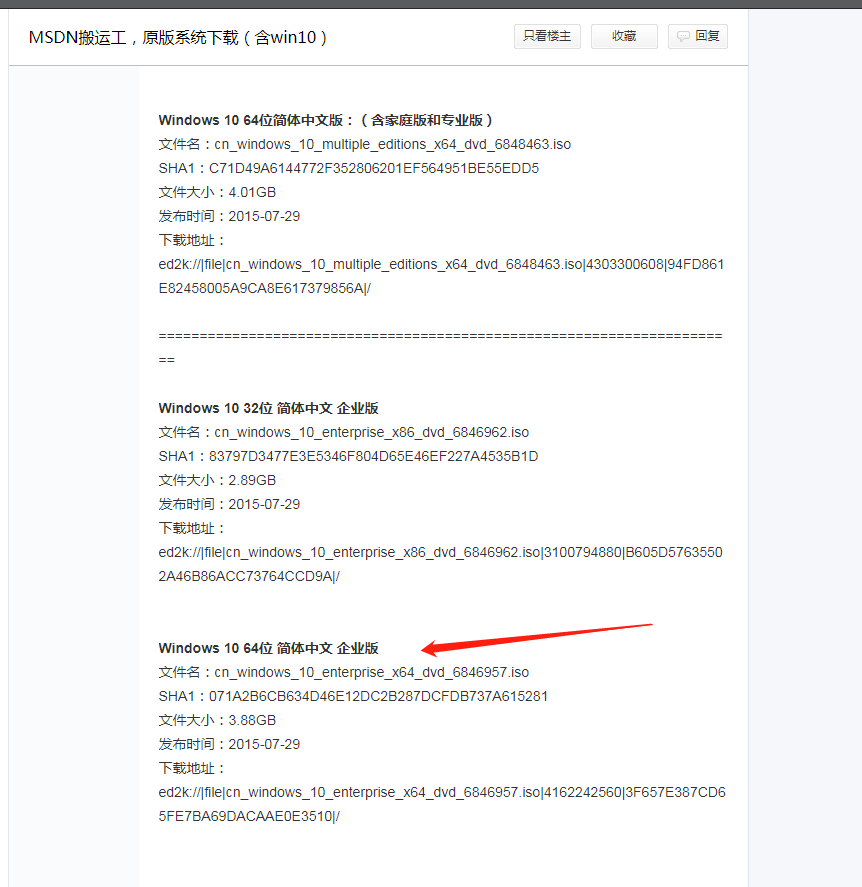Click the file size 2.89GB line
The width and height of the screenshot is (862, 887).
click(217, 480)
